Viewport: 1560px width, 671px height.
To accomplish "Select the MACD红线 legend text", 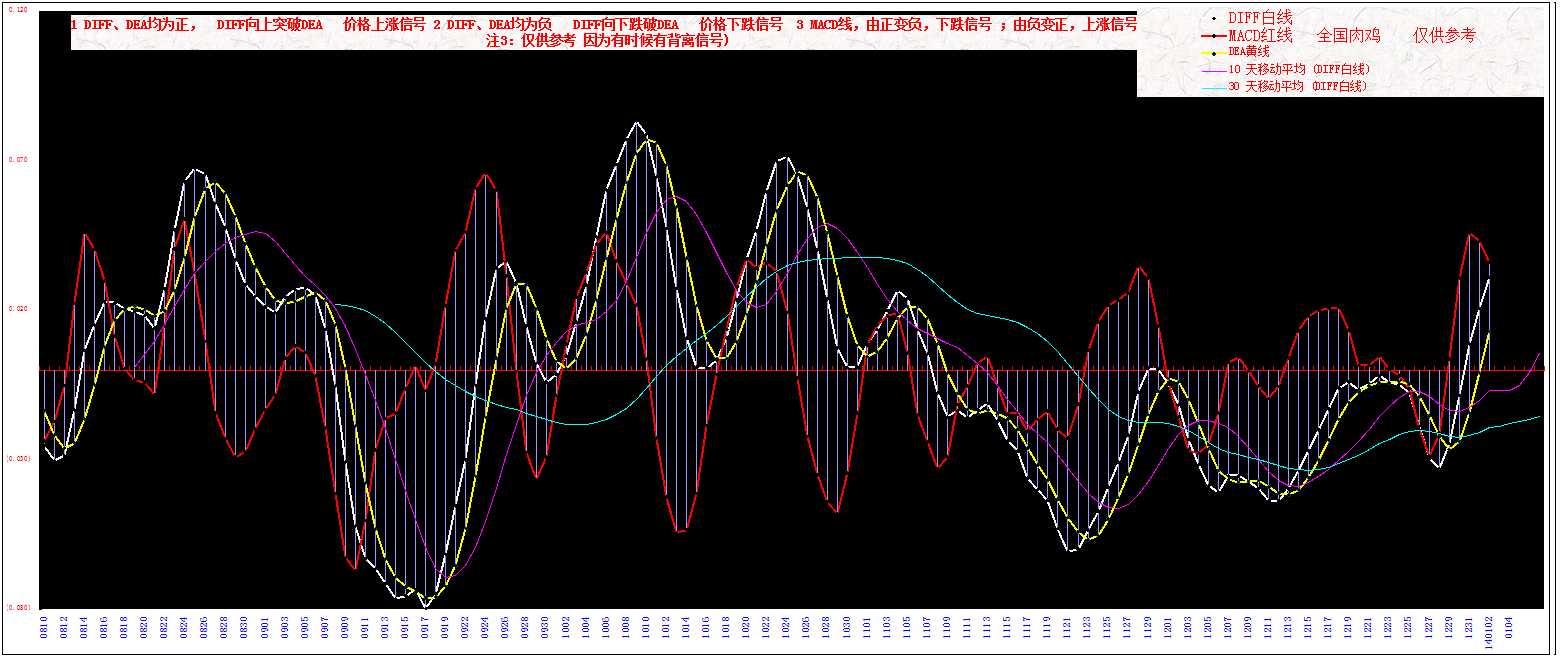I will click(1260, 35).
